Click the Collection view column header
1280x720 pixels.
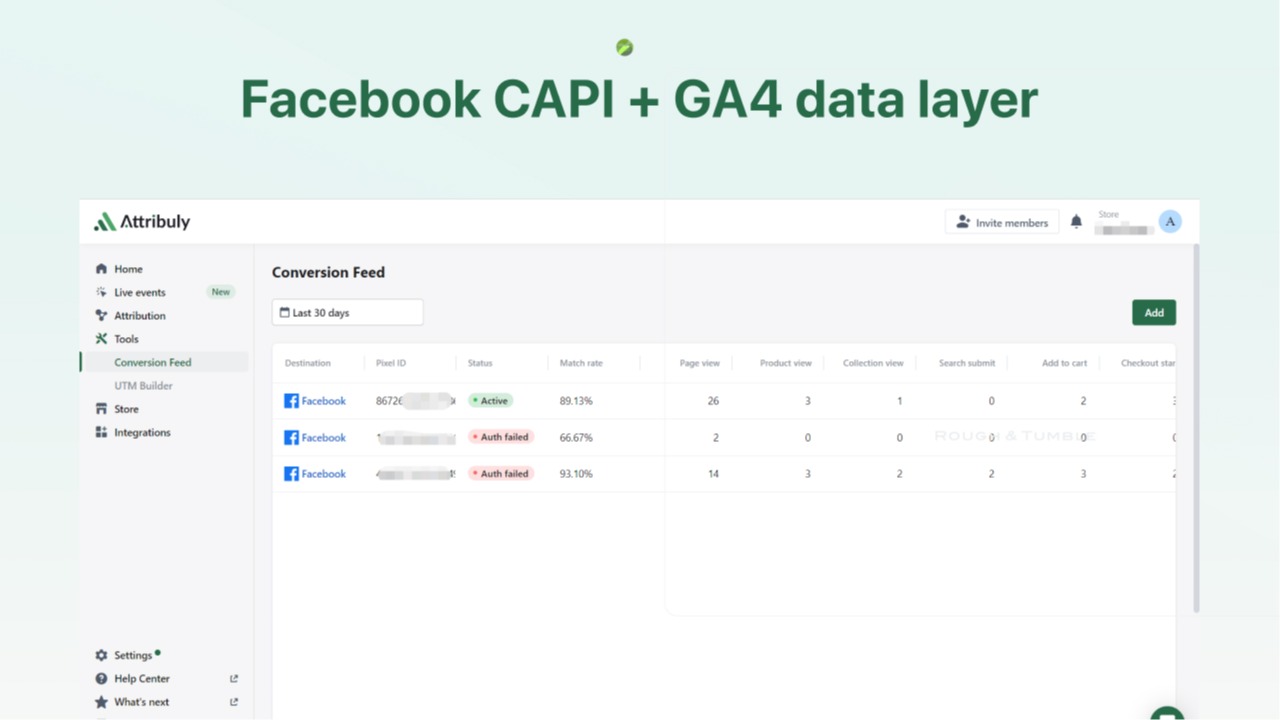pos(873,363)
